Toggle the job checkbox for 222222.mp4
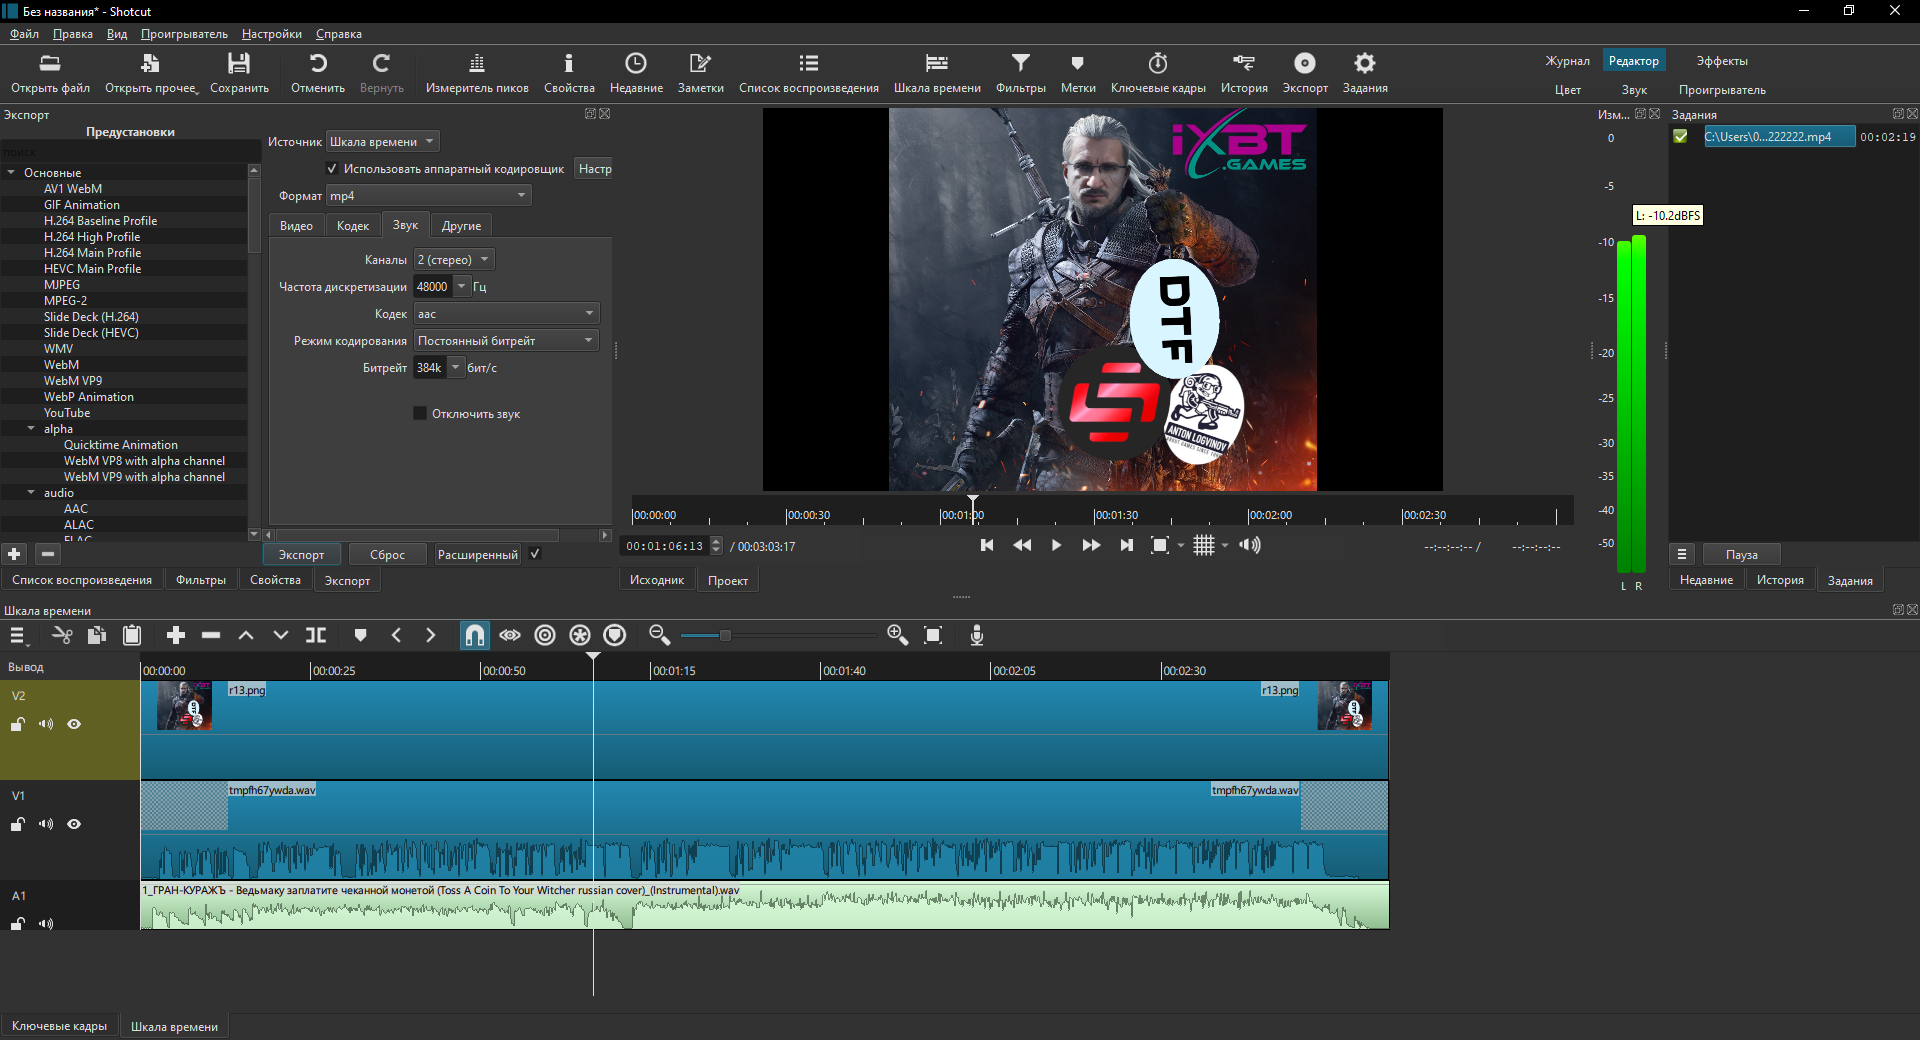Viewport: 1920px width, 1040px height. [1680, 137]
